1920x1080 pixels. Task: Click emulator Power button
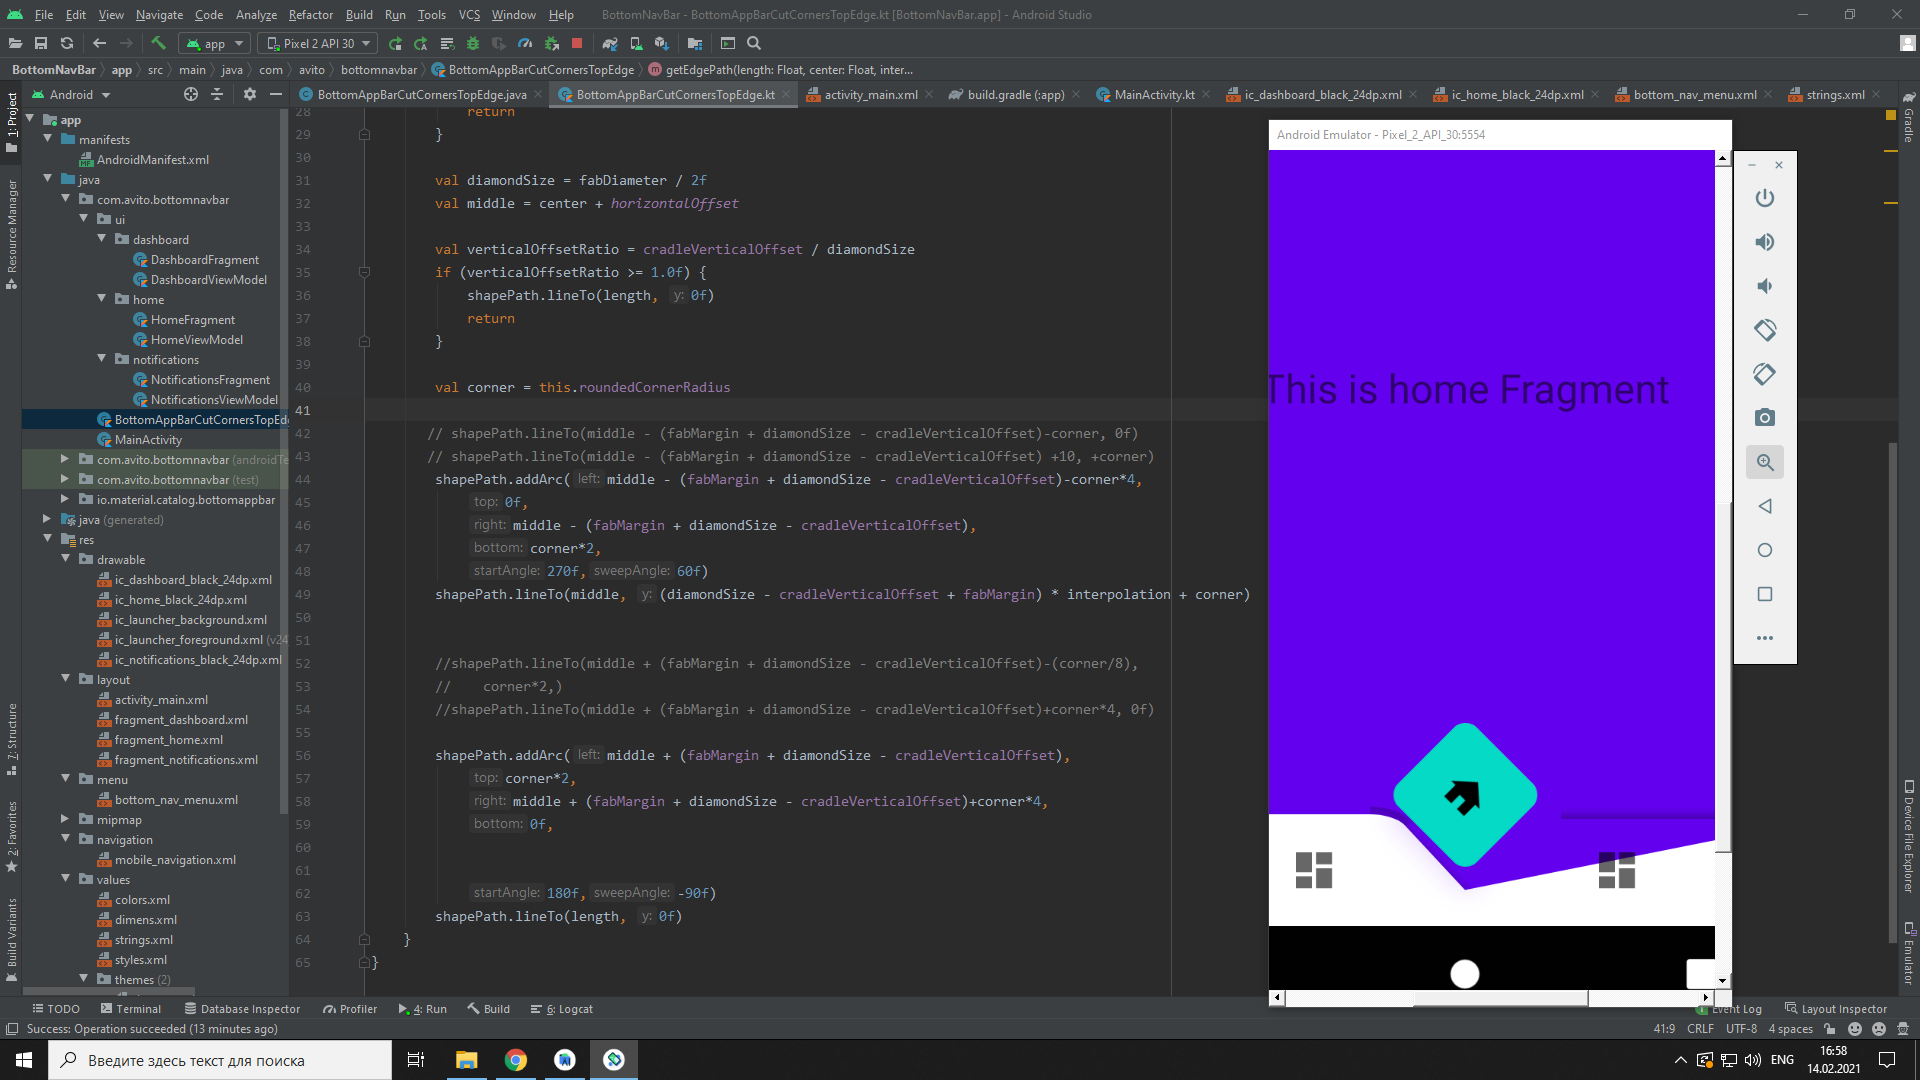click(x=1765, y=198)
